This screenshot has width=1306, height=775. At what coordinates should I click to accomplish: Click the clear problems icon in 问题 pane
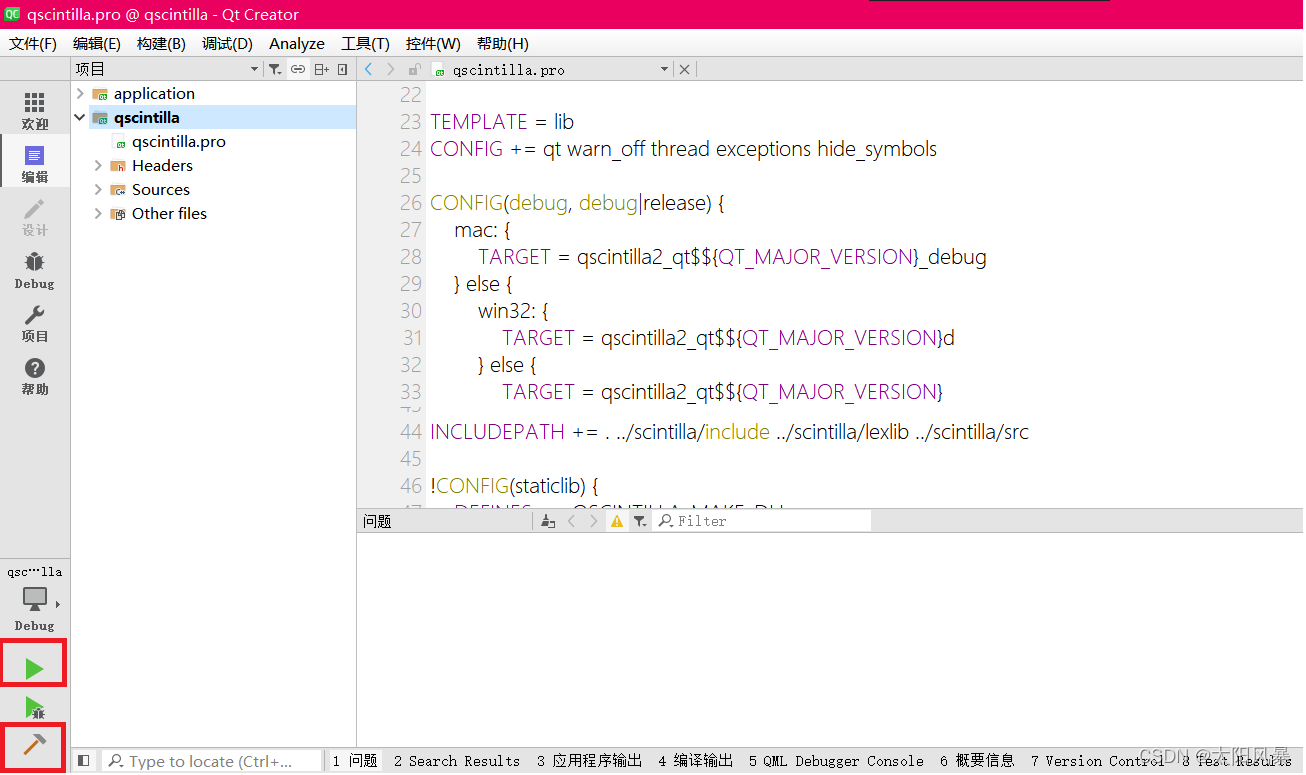(x=548, y=520)
